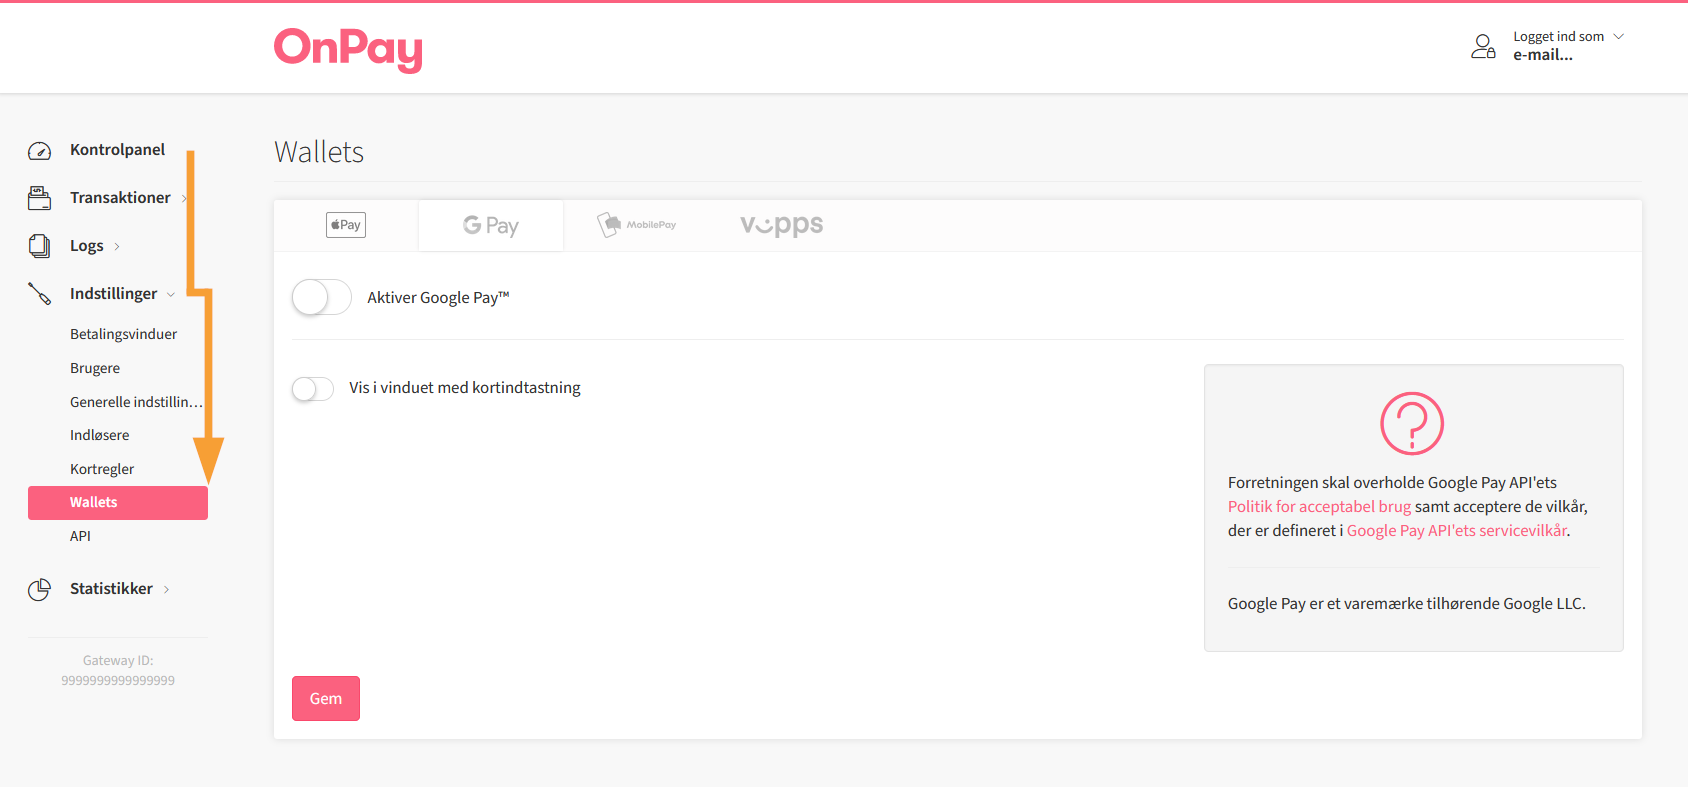
Task: Expand the Statistikker chevron
Action: pos(166,589)
